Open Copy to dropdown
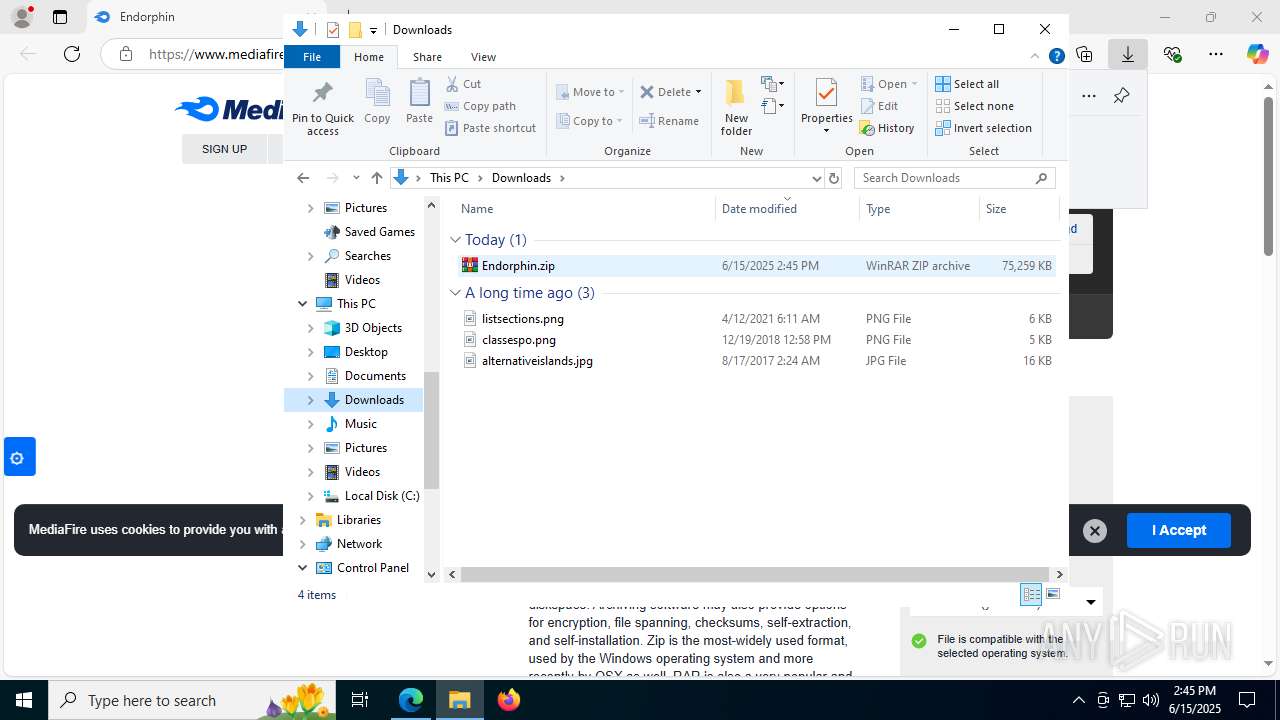The height and width of the screenshot is (720, 1280). (590, 121)
